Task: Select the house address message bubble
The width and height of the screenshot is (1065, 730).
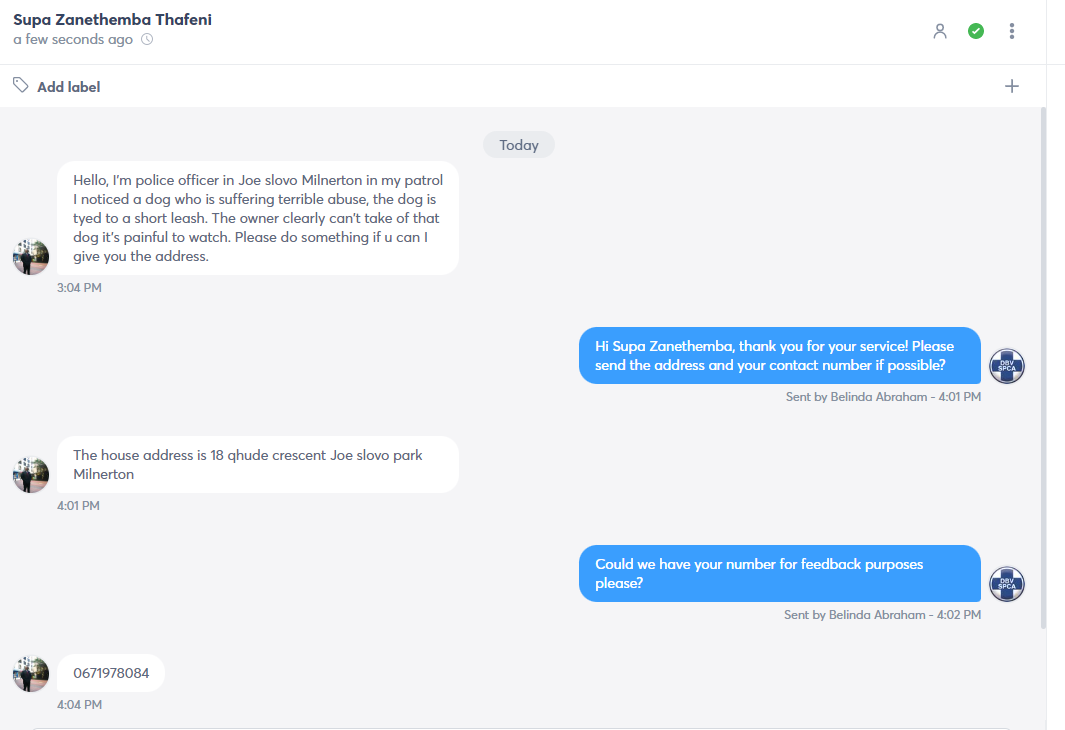Action: pyautogui.click(x=257, y=464)
